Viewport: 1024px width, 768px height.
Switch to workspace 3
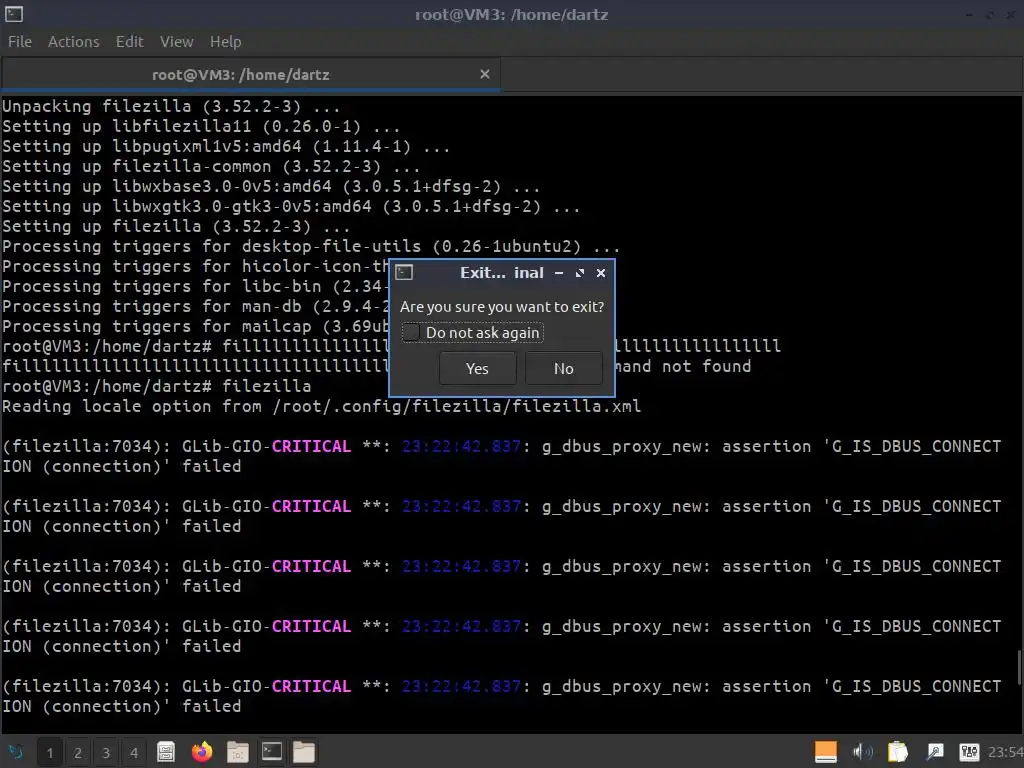pyautogui.click(x=106, y=752)
